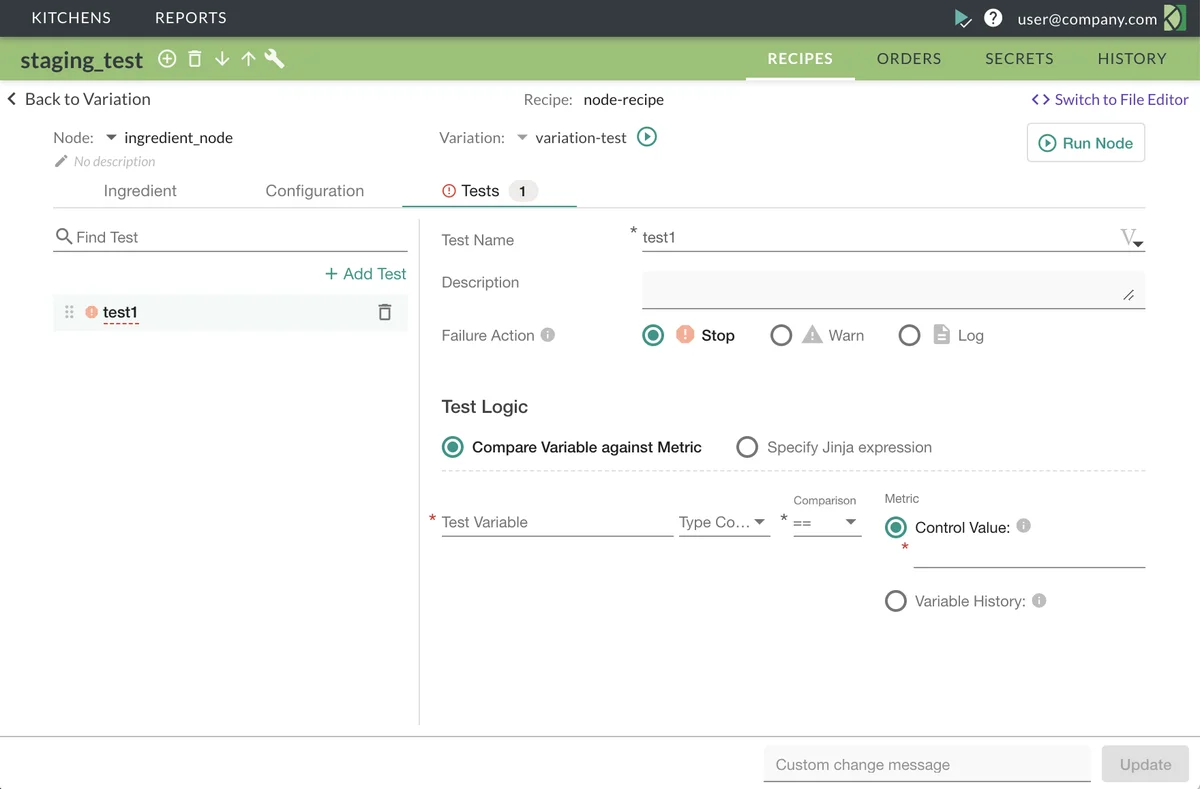Screen dimensions: 1200x789
Task: Choose Specify Jinja expression option
Action: (747, 447)
